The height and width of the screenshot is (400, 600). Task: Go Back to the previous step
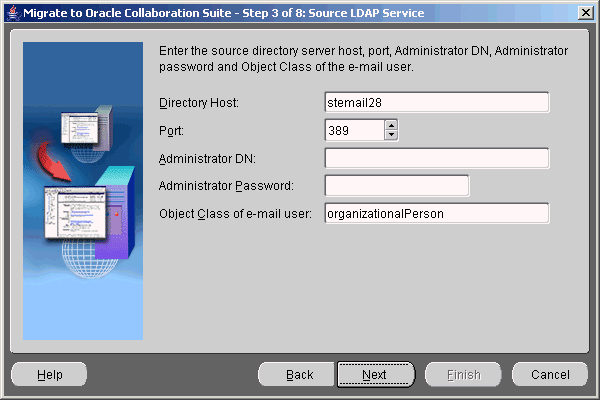(297, 374)
